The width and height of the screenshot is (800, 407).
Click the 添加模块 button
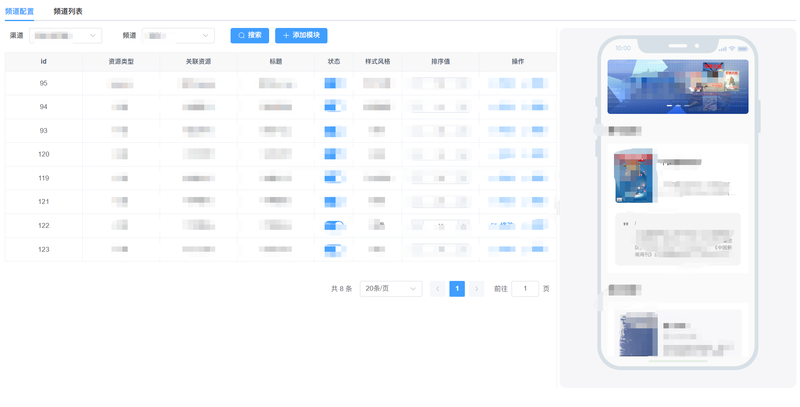coord(301,36)
